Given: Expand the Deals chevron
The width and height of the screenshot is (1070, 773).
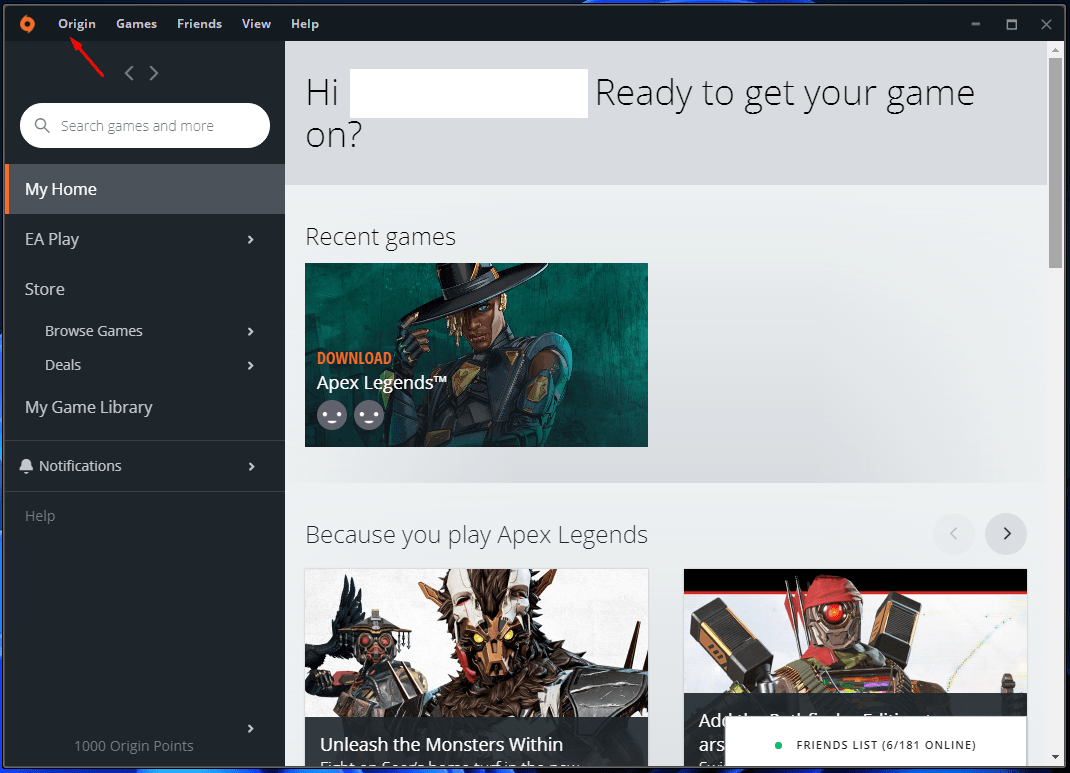Looking at the screenshot, I should [x=250, y=366].
